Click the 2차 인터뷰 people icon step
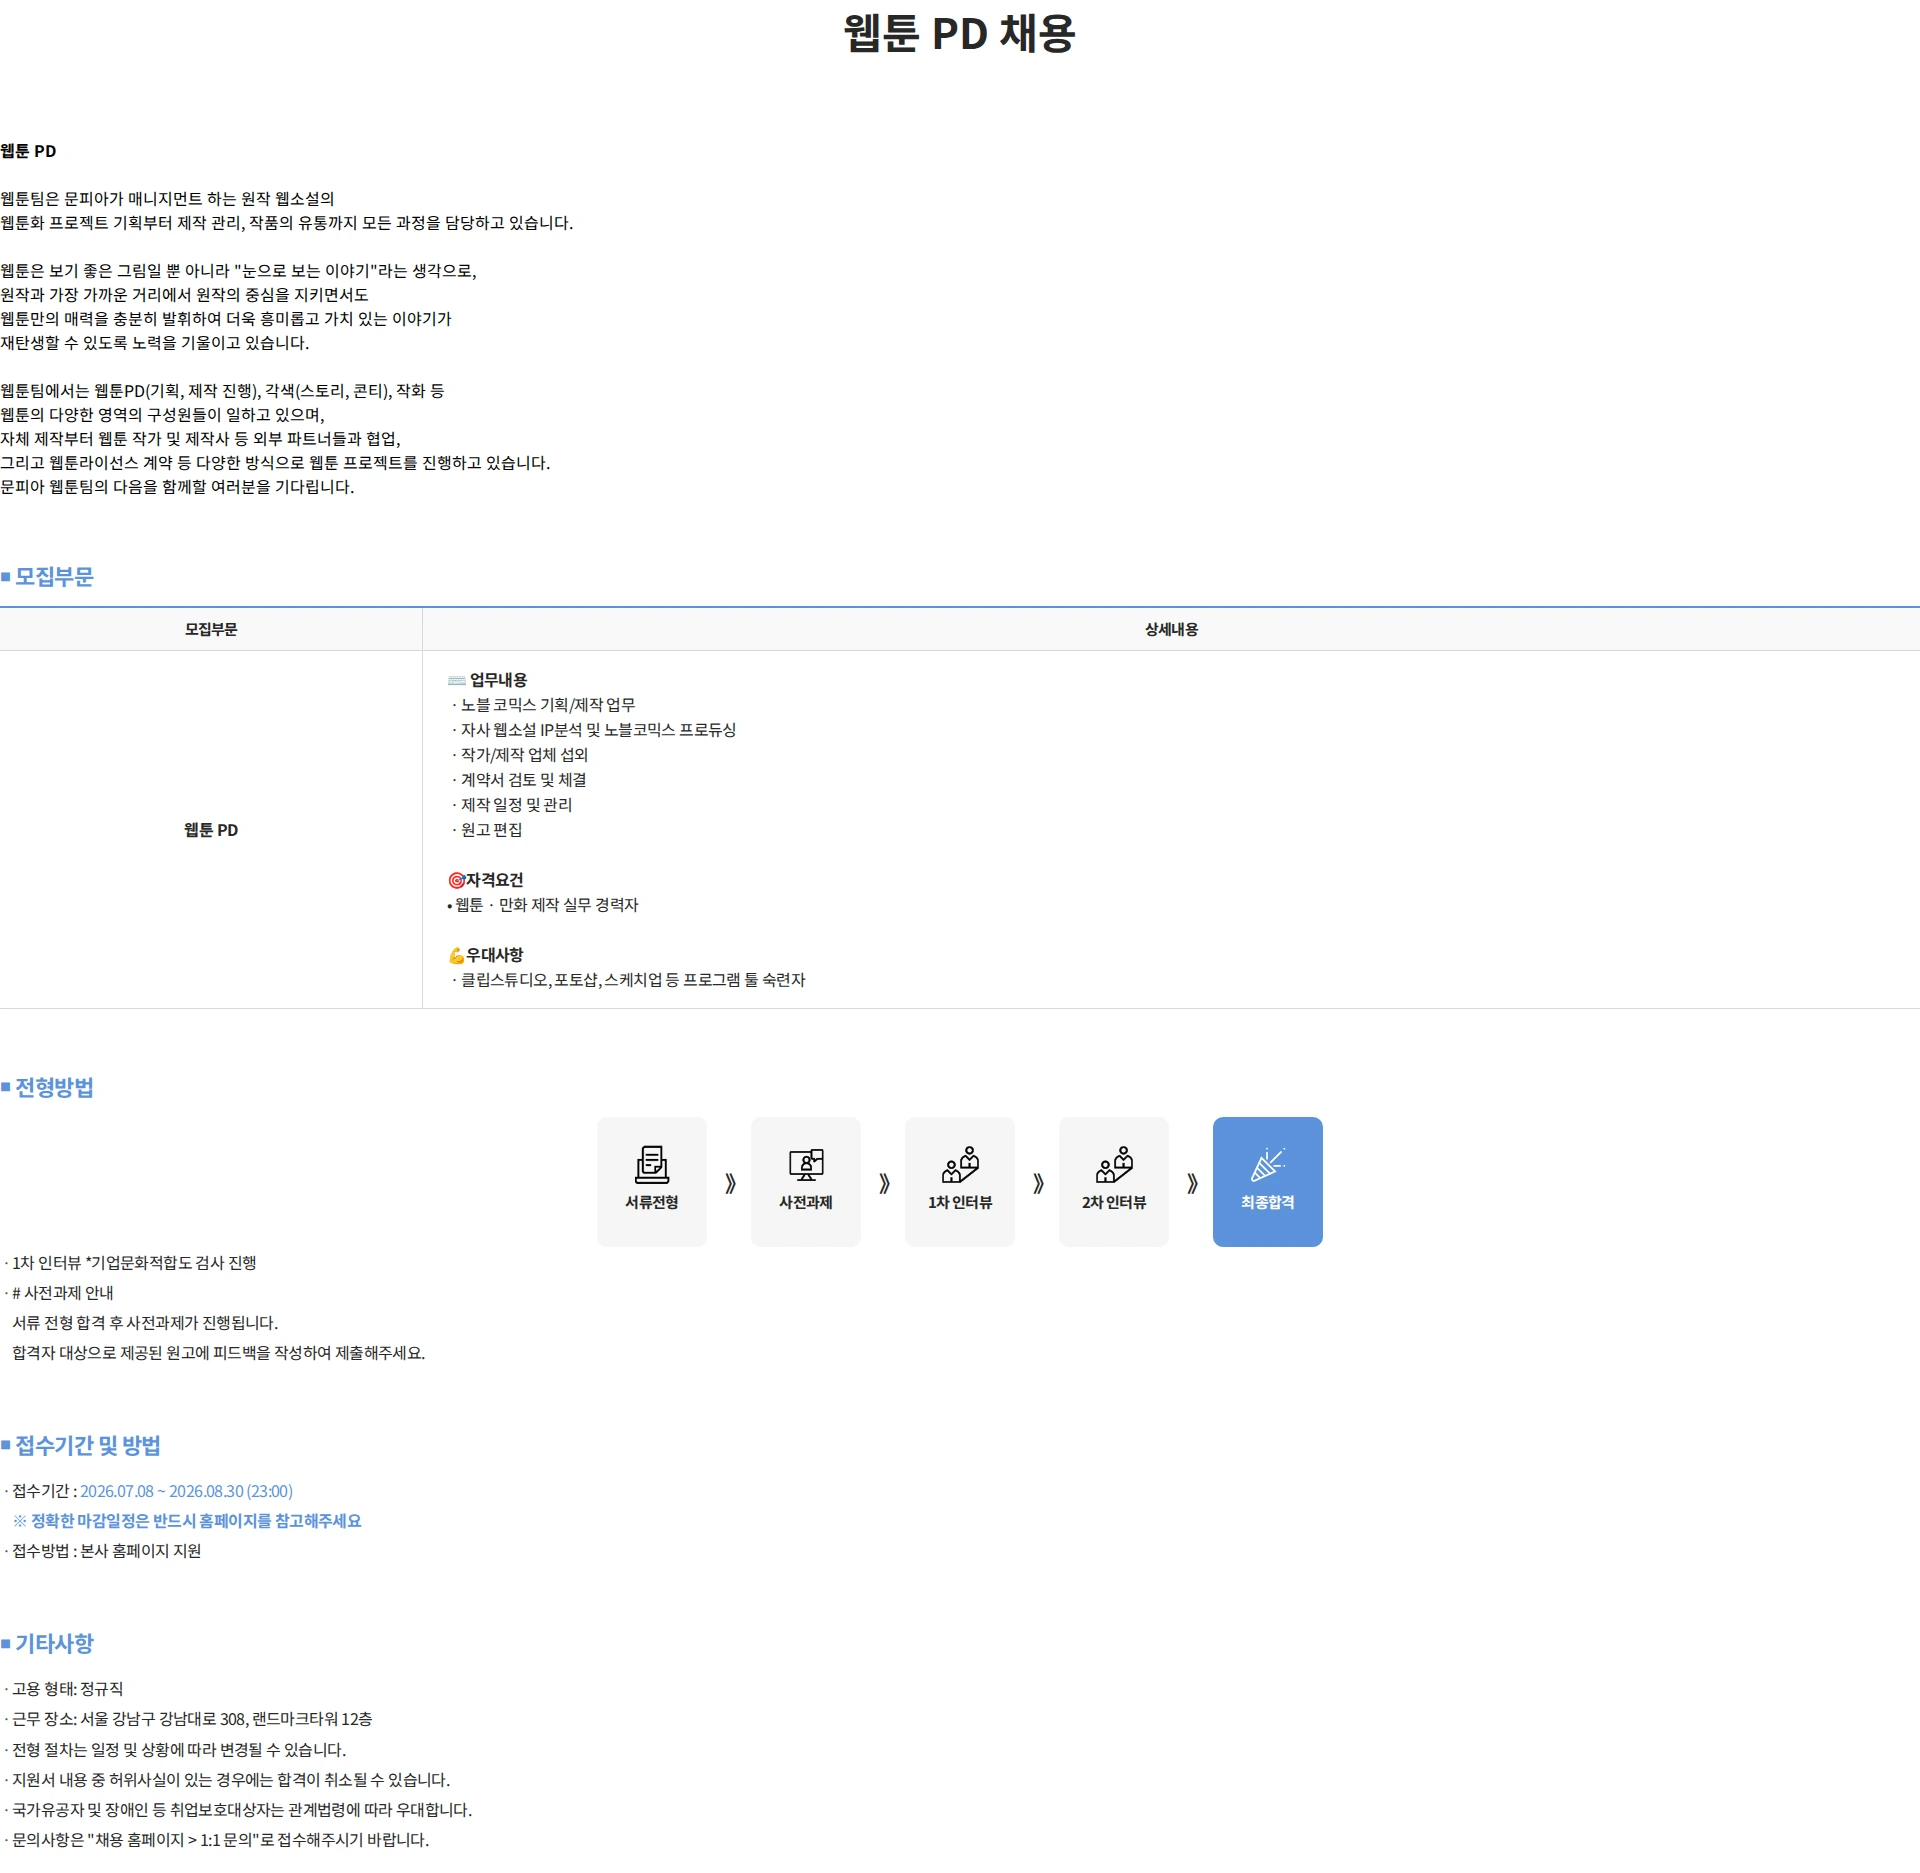 click(x=1114, y=1181)
